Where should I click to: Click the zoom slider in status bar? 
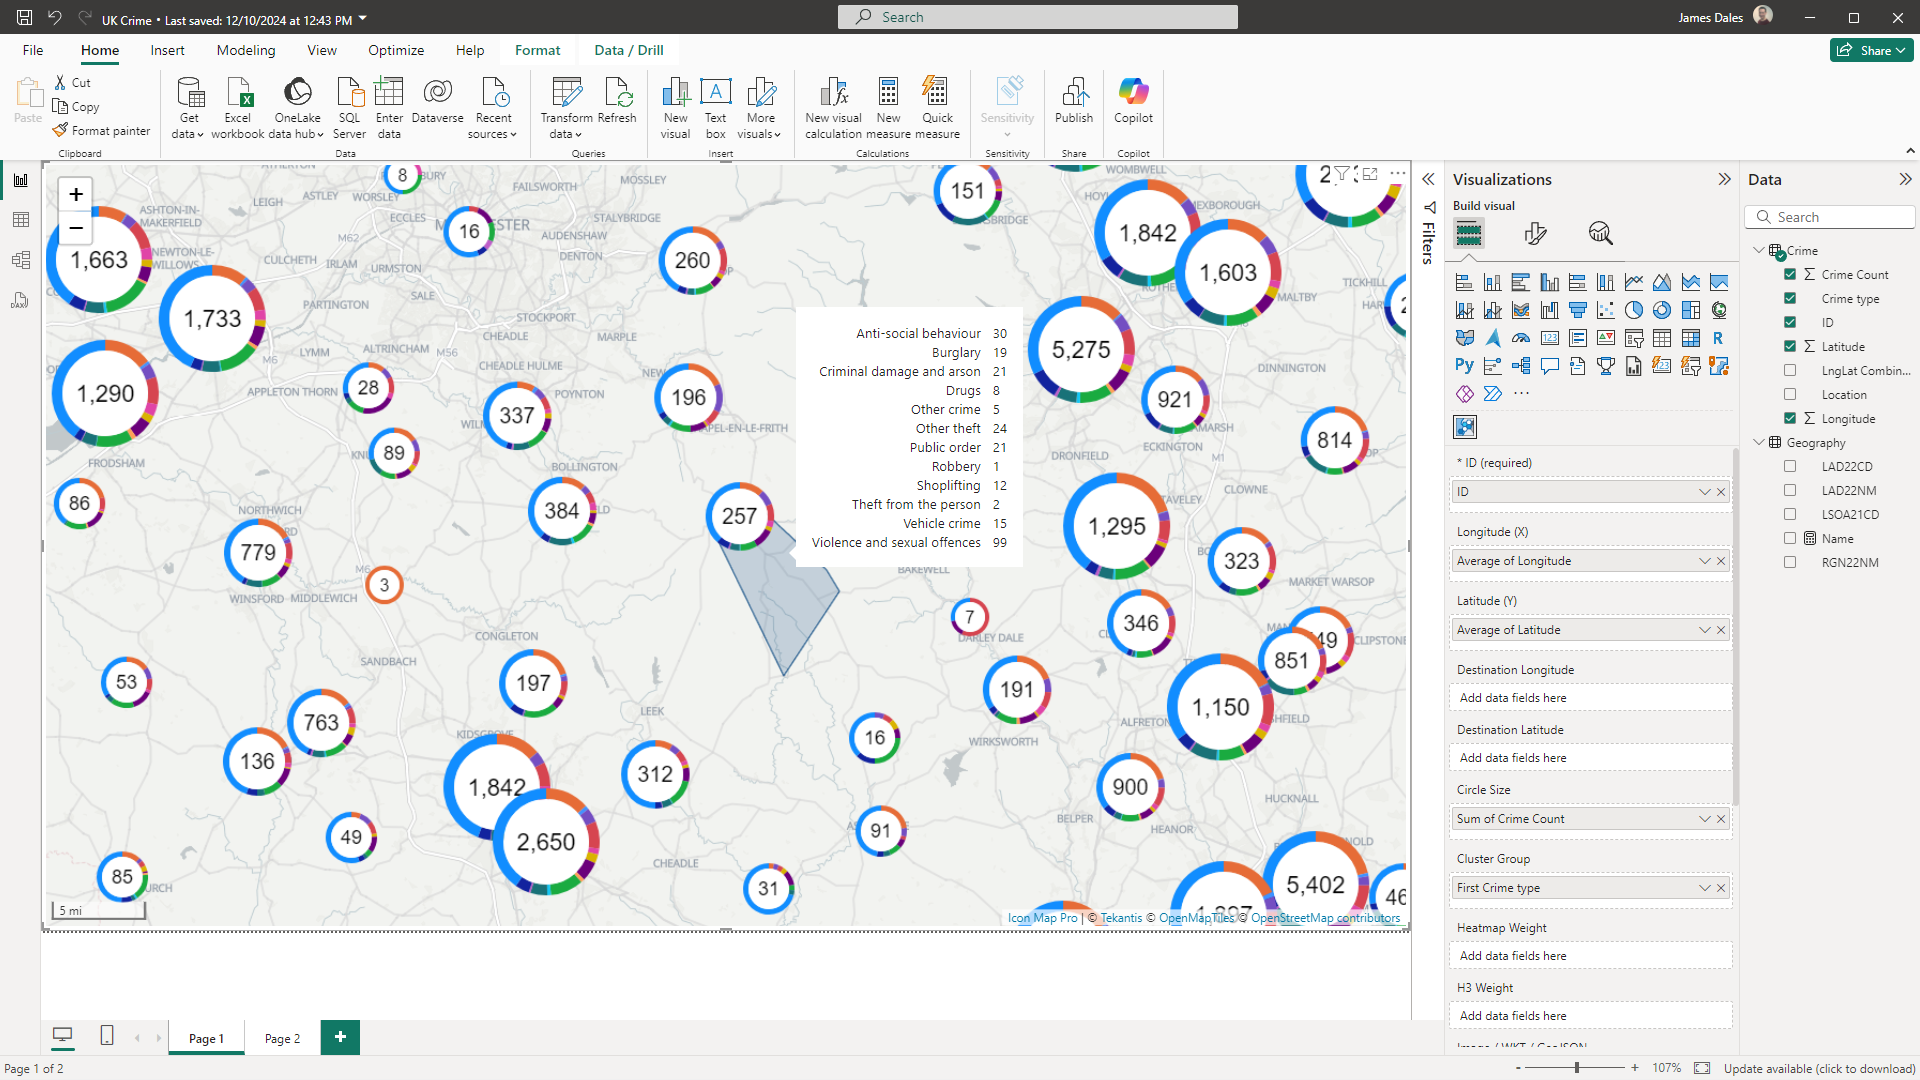1577,1068
